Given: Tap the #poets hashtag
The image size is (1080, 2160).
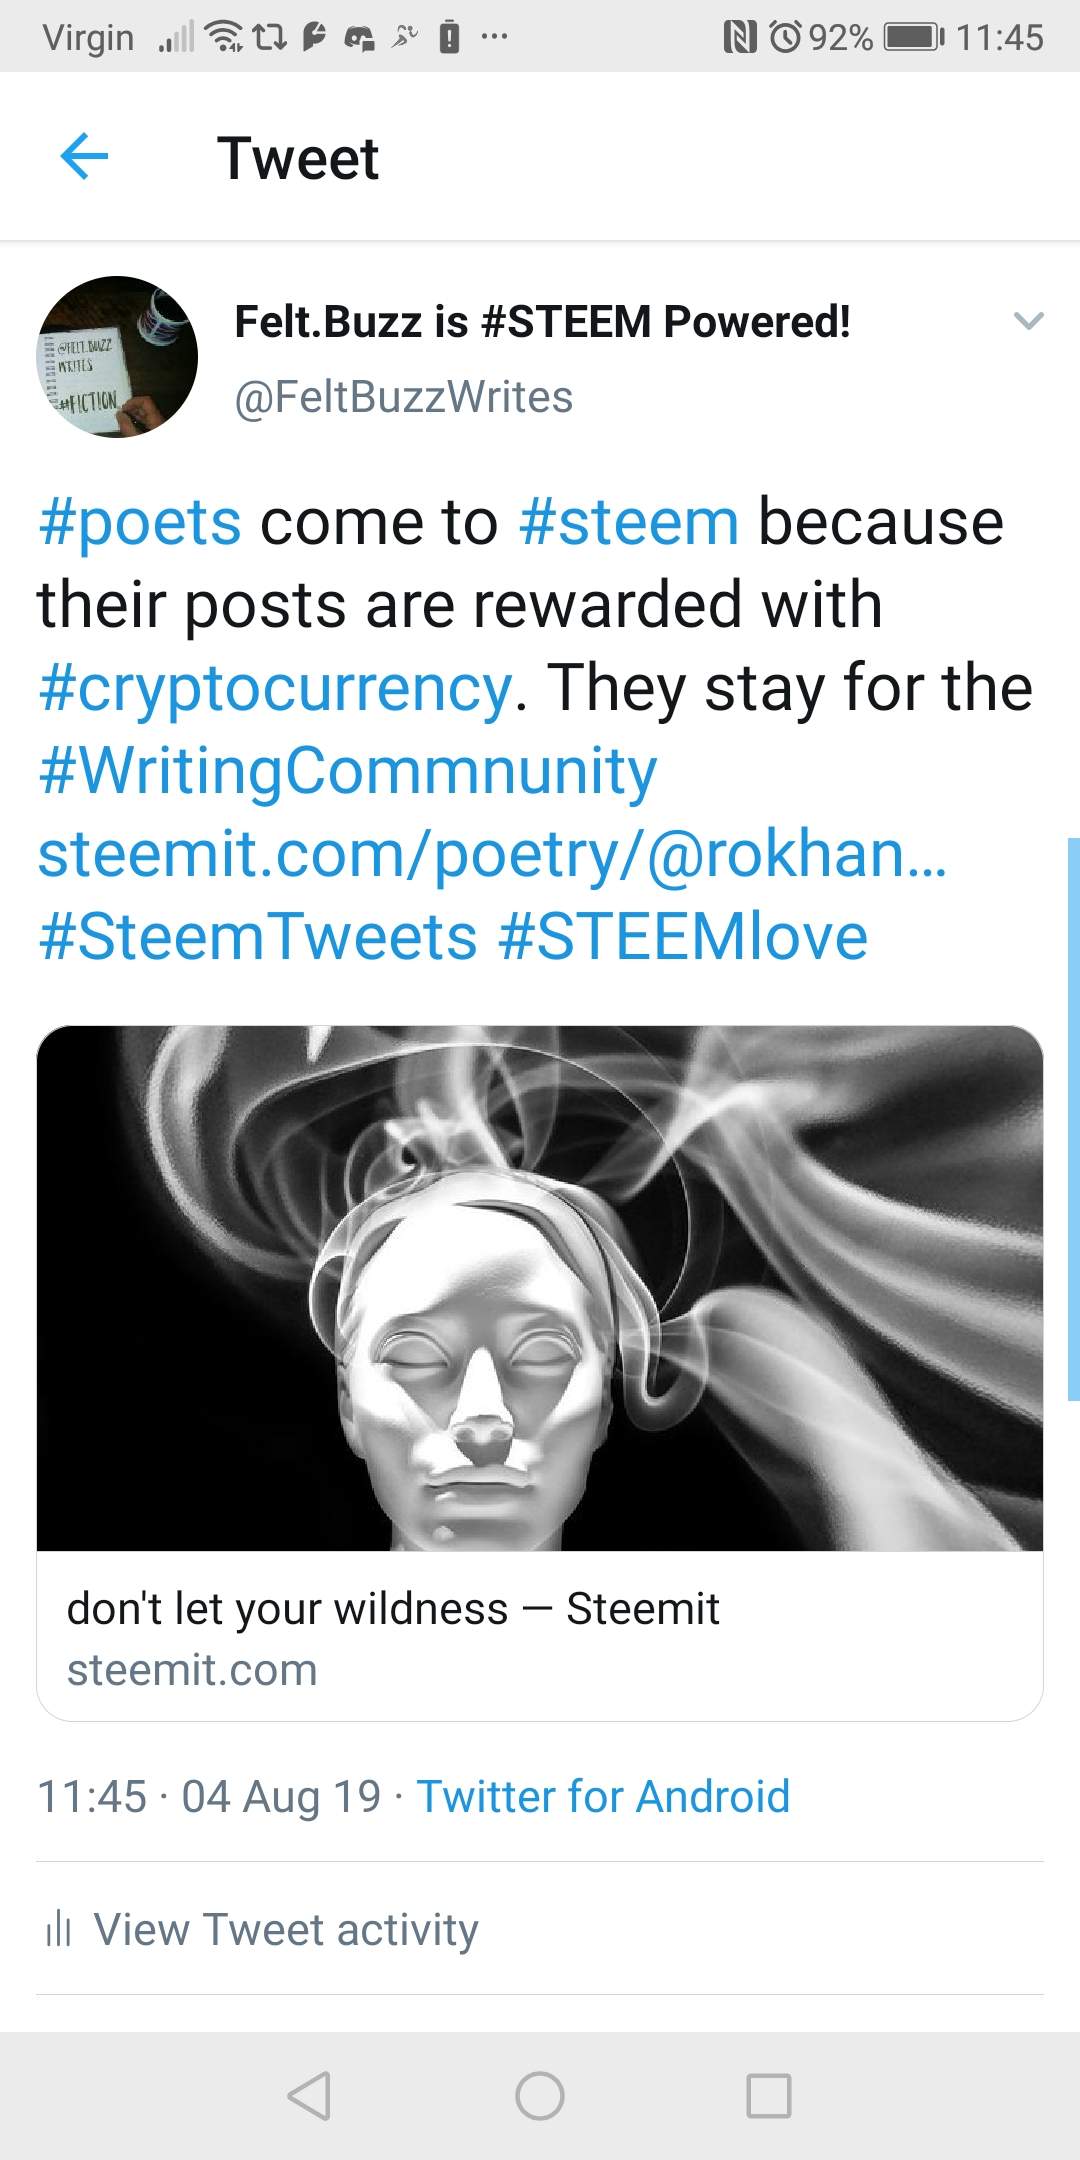Looking at the screenshot, I should pyautogui.click(x=140, y=523).
